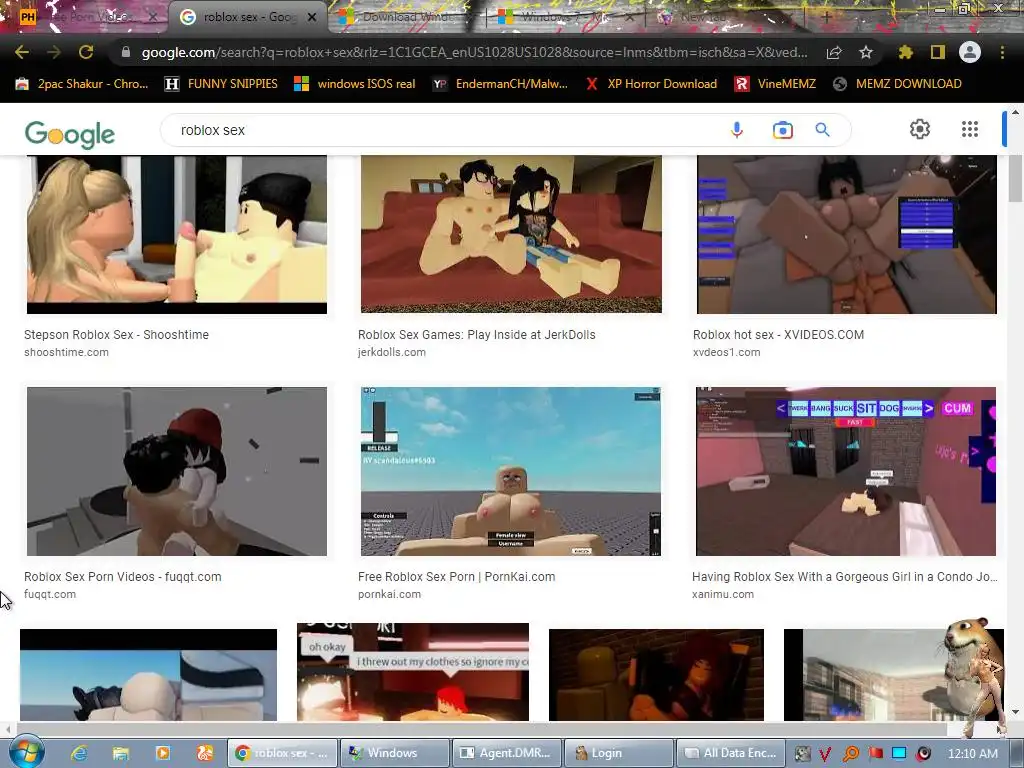This screenshot has height=768, width=1024.
Task: Go to the Google homepage via logo
Action: pyautogui.click(x=70, y=135)
